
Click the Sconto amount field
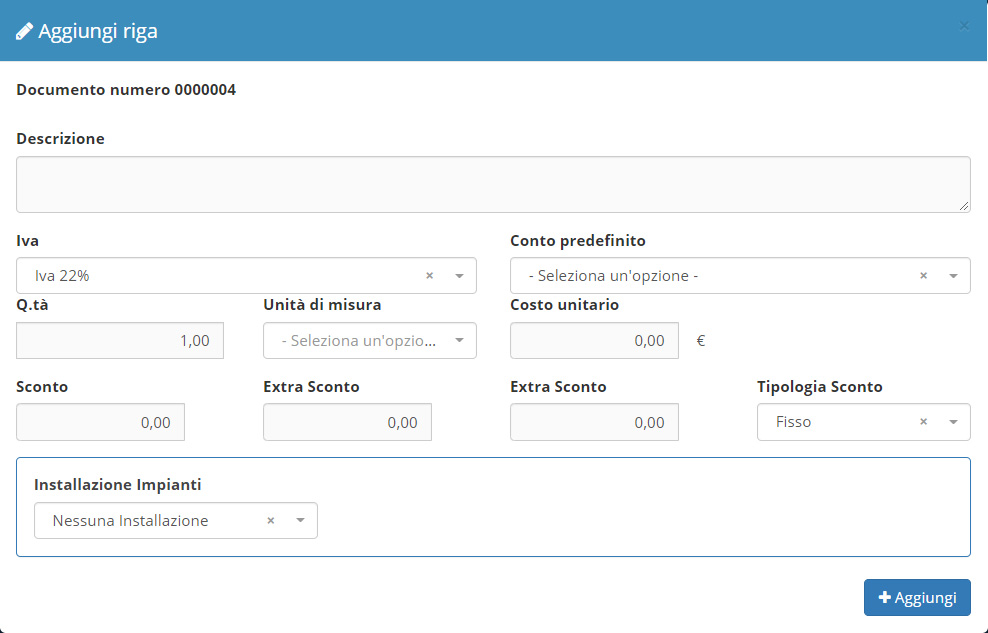(101, 423)
